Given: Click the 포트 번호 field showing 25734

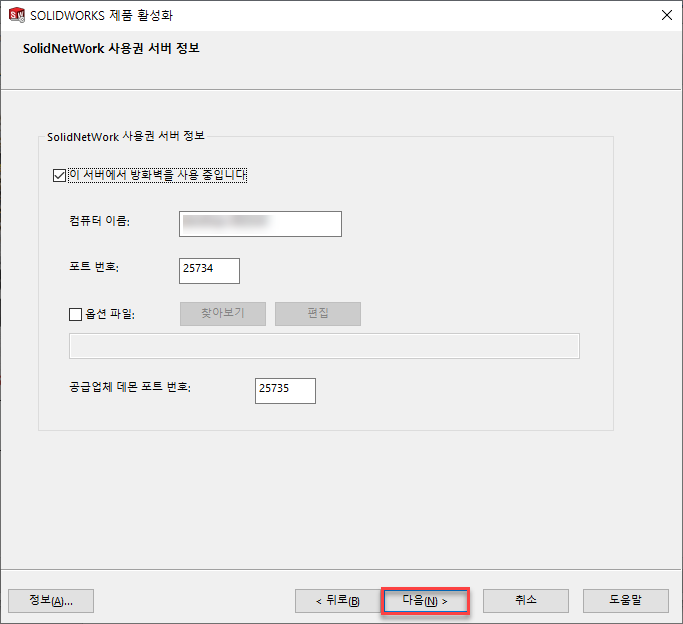Looking at the screenshot, I should (x=209, y=270).
